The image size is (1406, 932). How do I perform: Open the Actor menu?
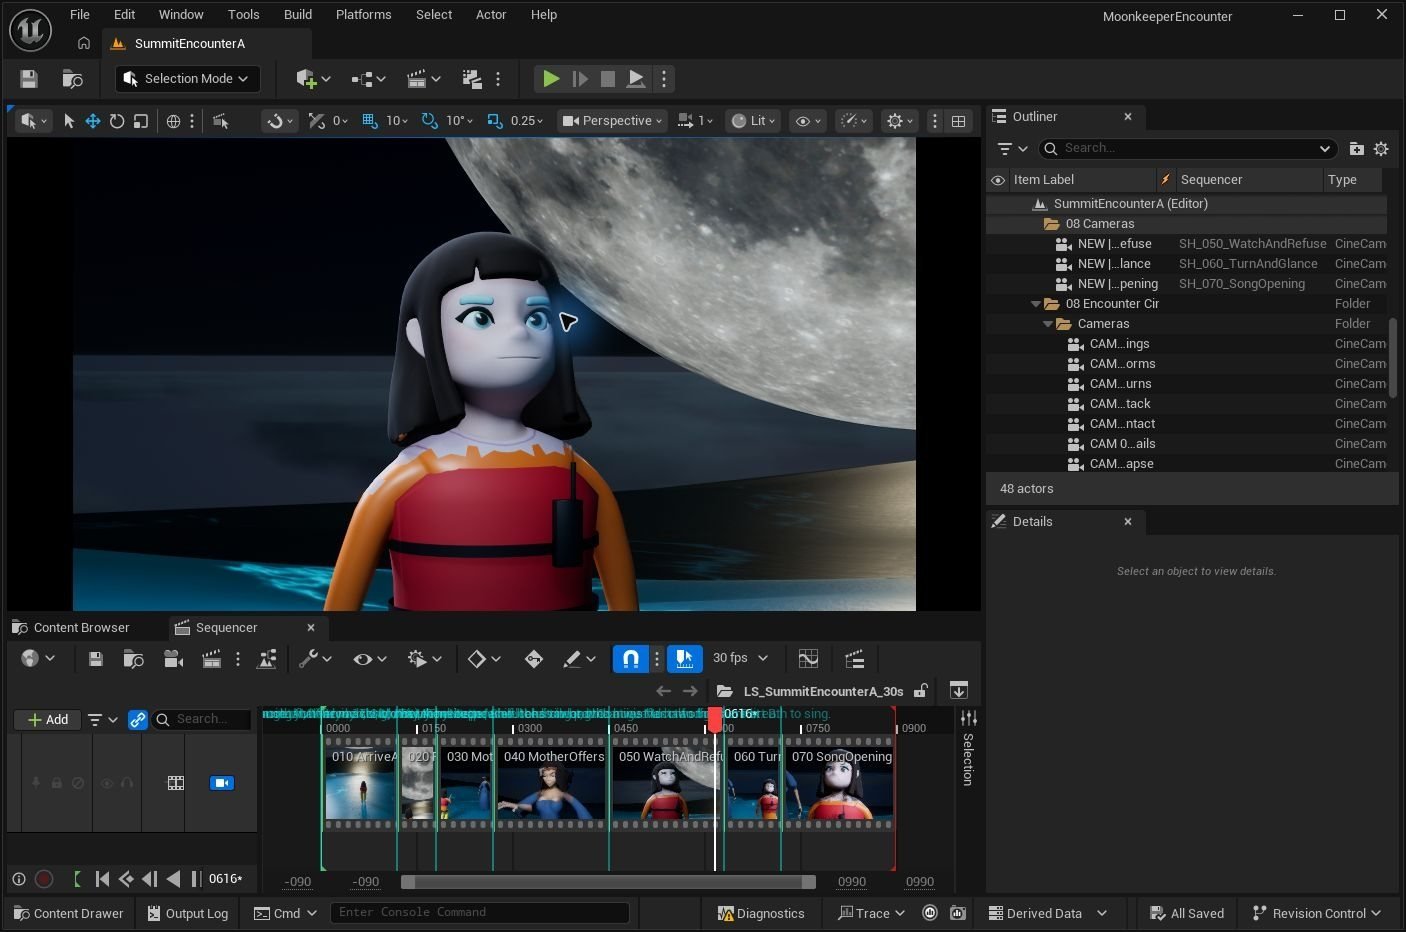pos(491,15)
